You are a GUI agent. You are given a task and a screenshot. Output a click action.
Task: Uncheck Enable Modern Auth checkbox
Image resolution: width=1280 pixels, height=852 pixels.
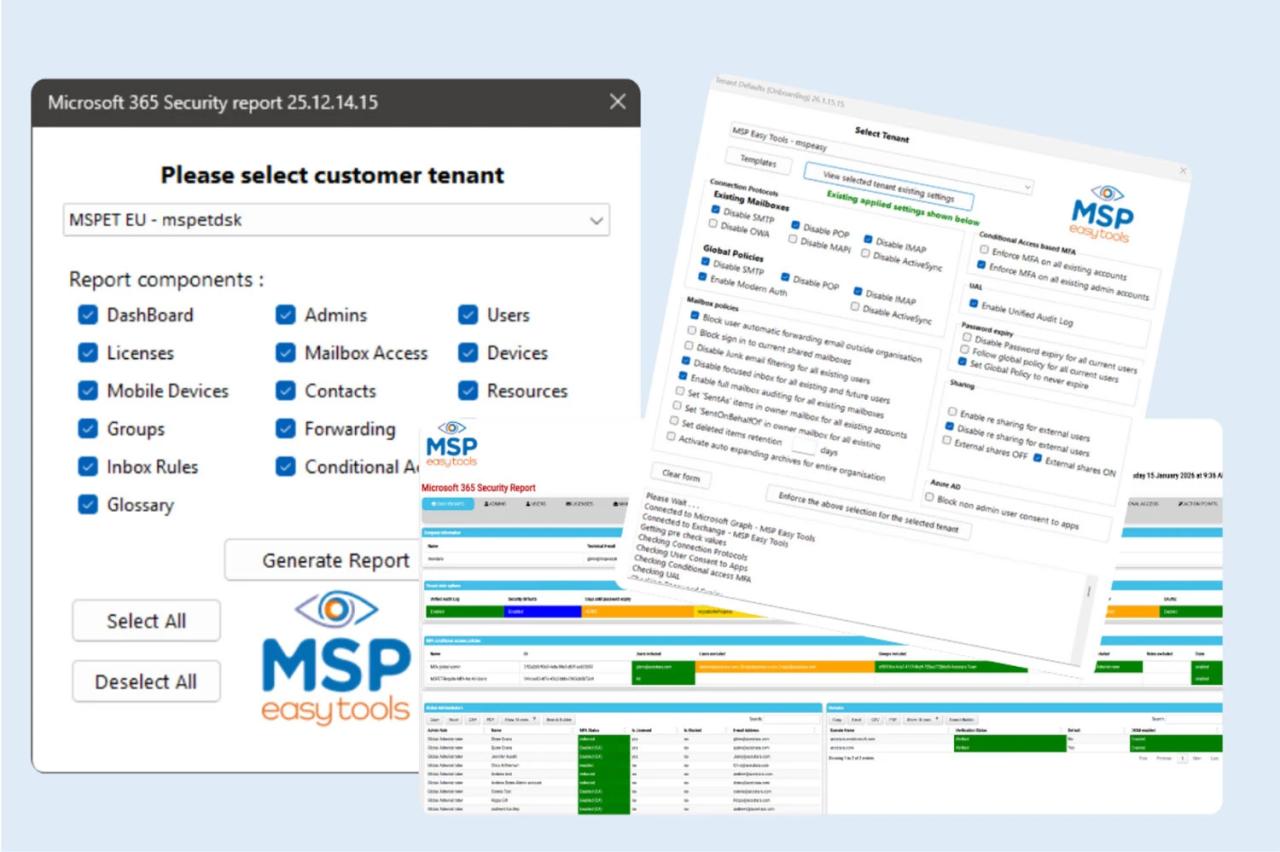(x=703, y=275)
